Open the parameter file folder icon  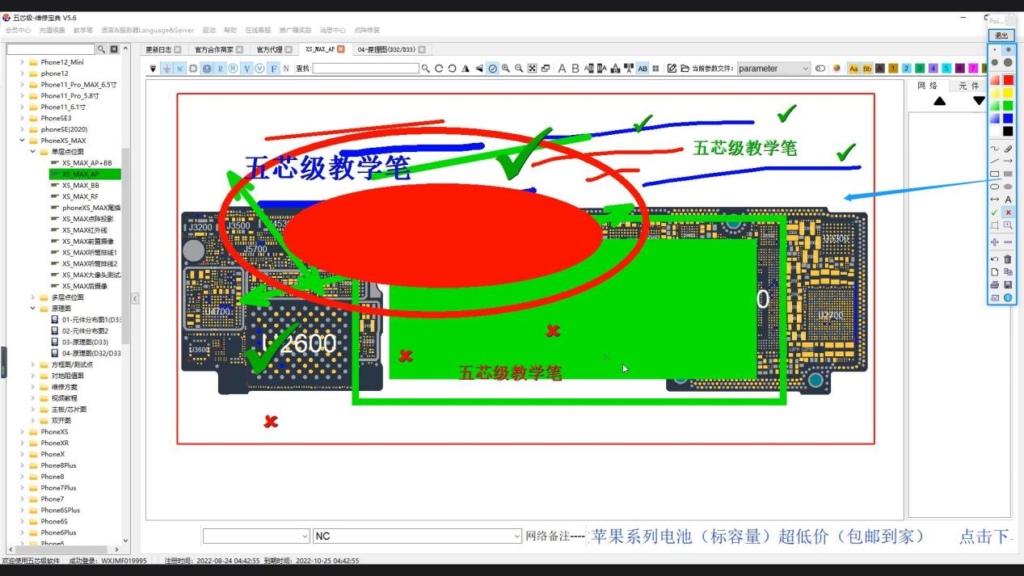[x=685, y=68]
